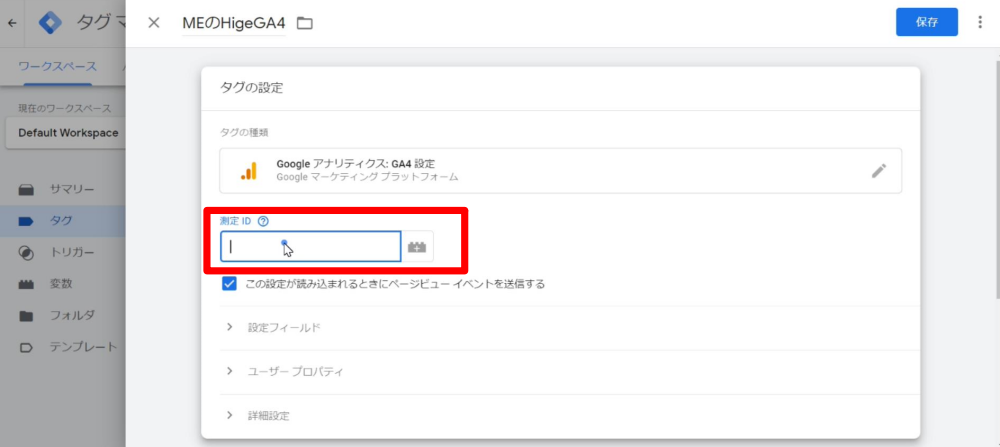Click the tag name MEのHigeGA4 field
Viewport: 1000px width, 447px height.
coord(234,24)
